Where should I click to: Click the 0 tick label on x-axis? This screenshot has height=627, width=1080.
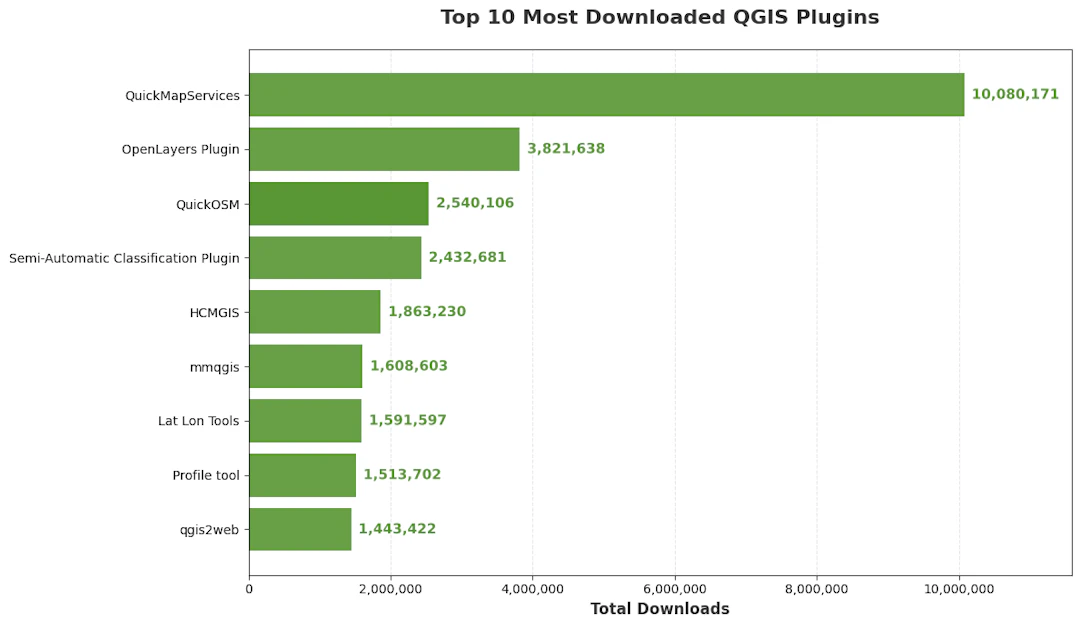pyautogui.click(x=249, y=589)
